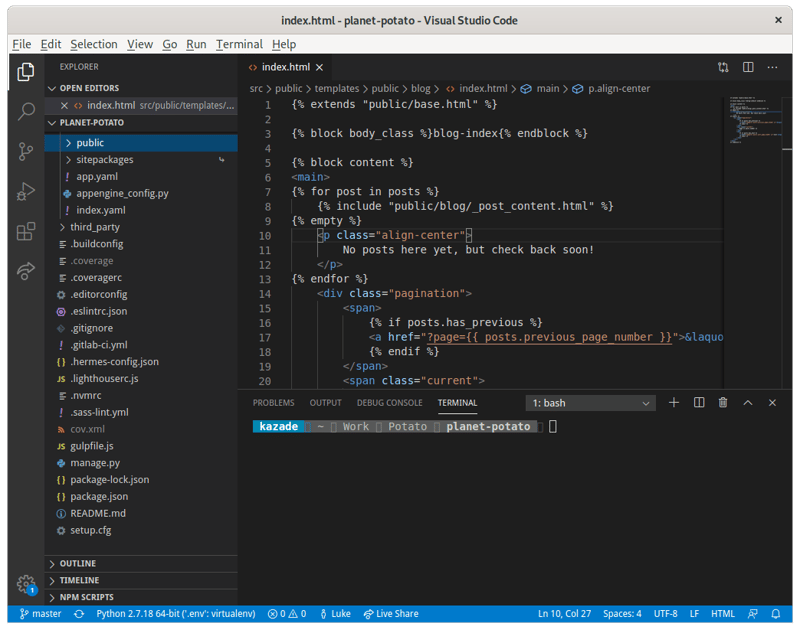Image resolution: width=800 pixels, height=630 pixels.
Task: Open .gitlab-ci.yml file
Action: (141, 345)
